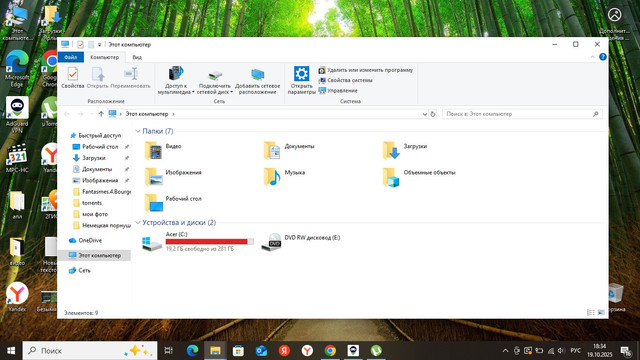Show hidden tray icons chevron
The height and width of the screenshot is (360, 640).
[505, 351]
